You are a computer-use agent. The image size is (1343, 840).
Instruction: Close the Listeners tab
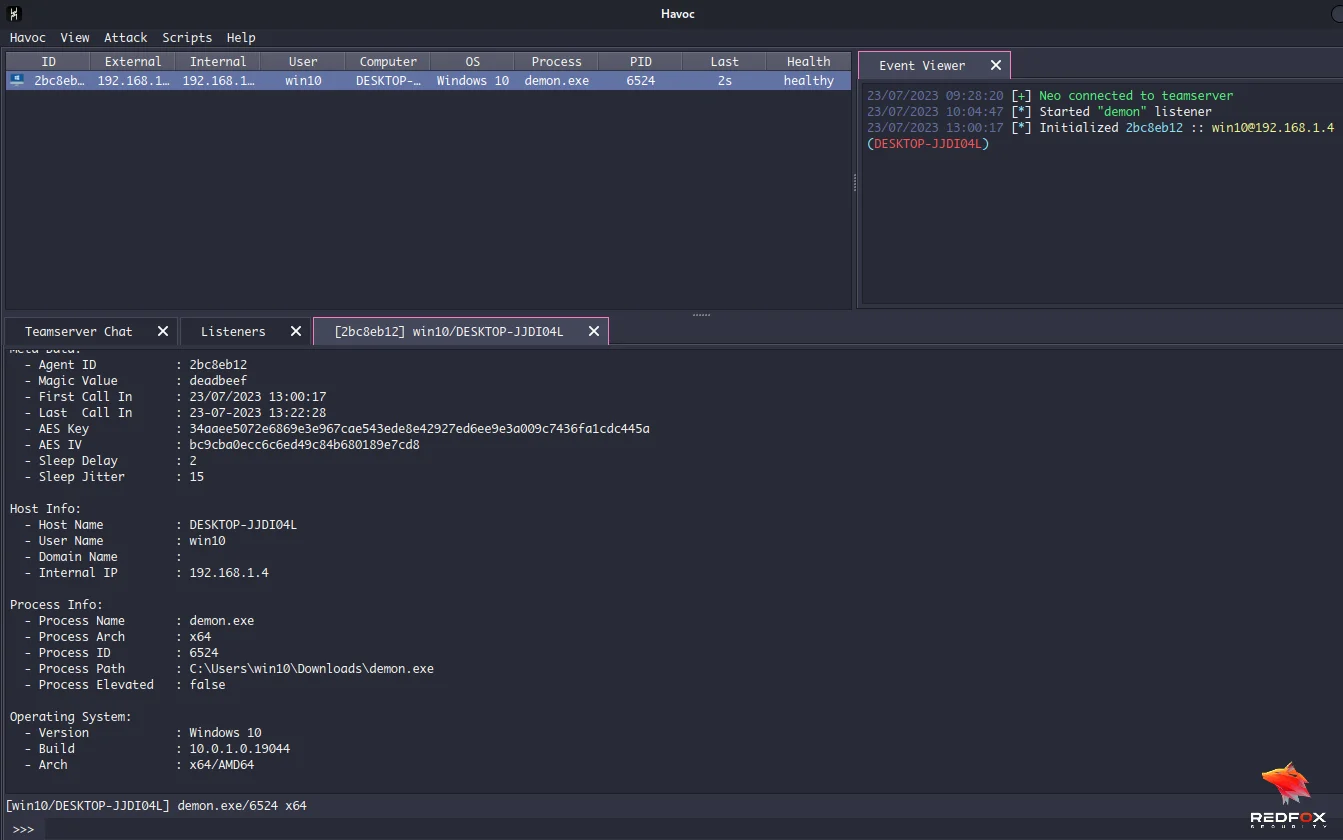296,331
